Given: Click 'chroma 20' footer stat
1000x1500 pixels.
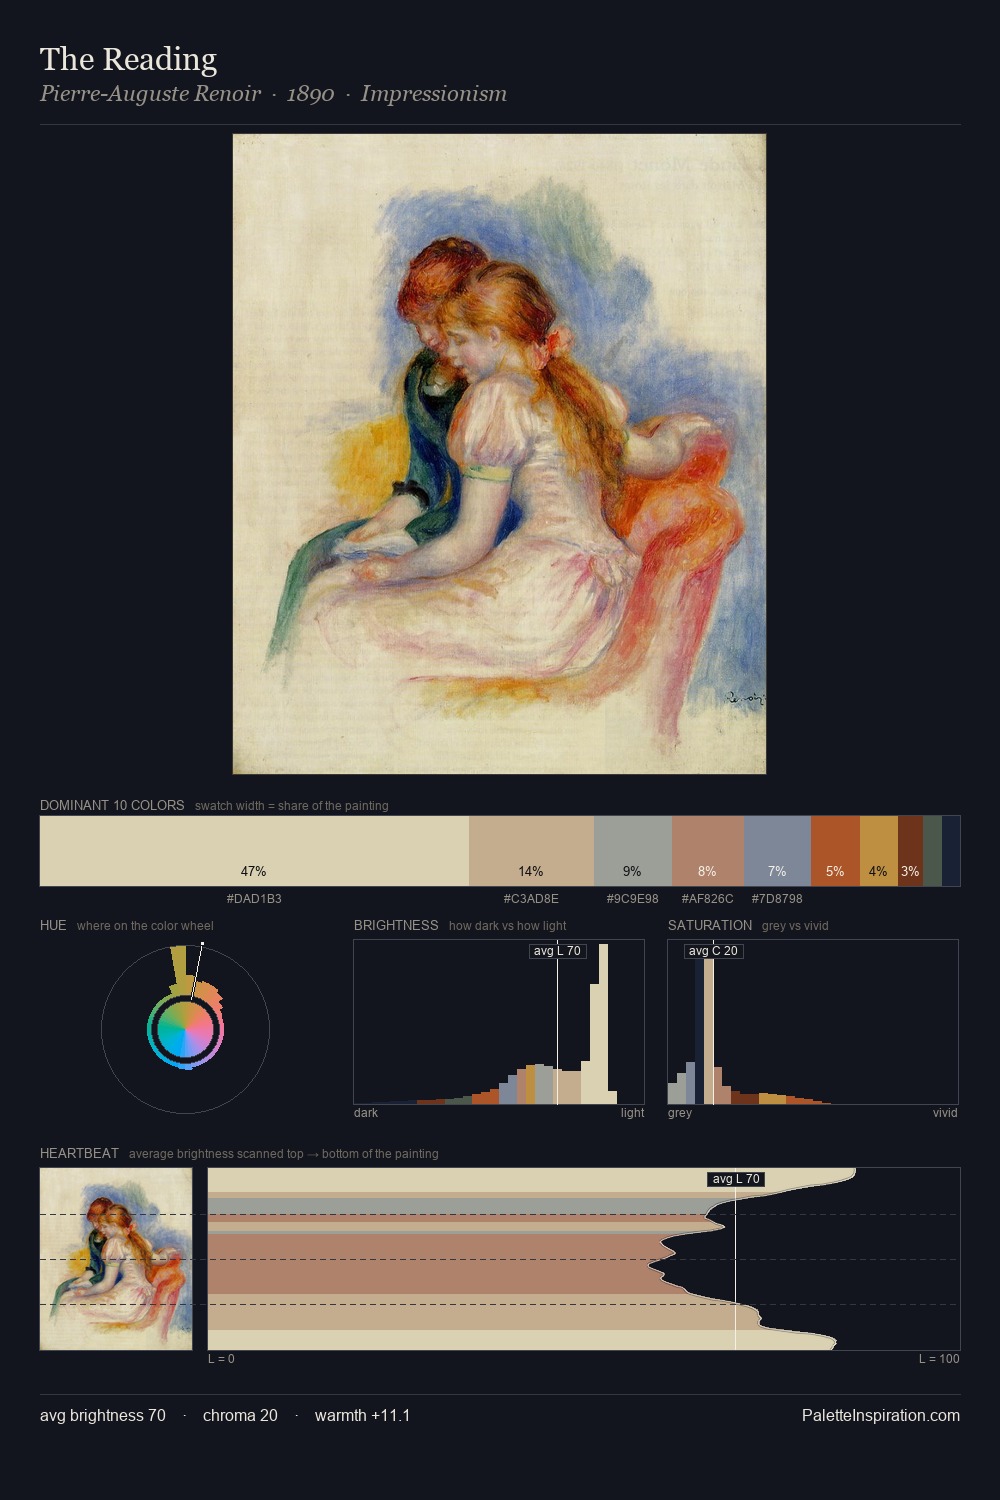Looking at the screenshot, I should point(240,1415).
